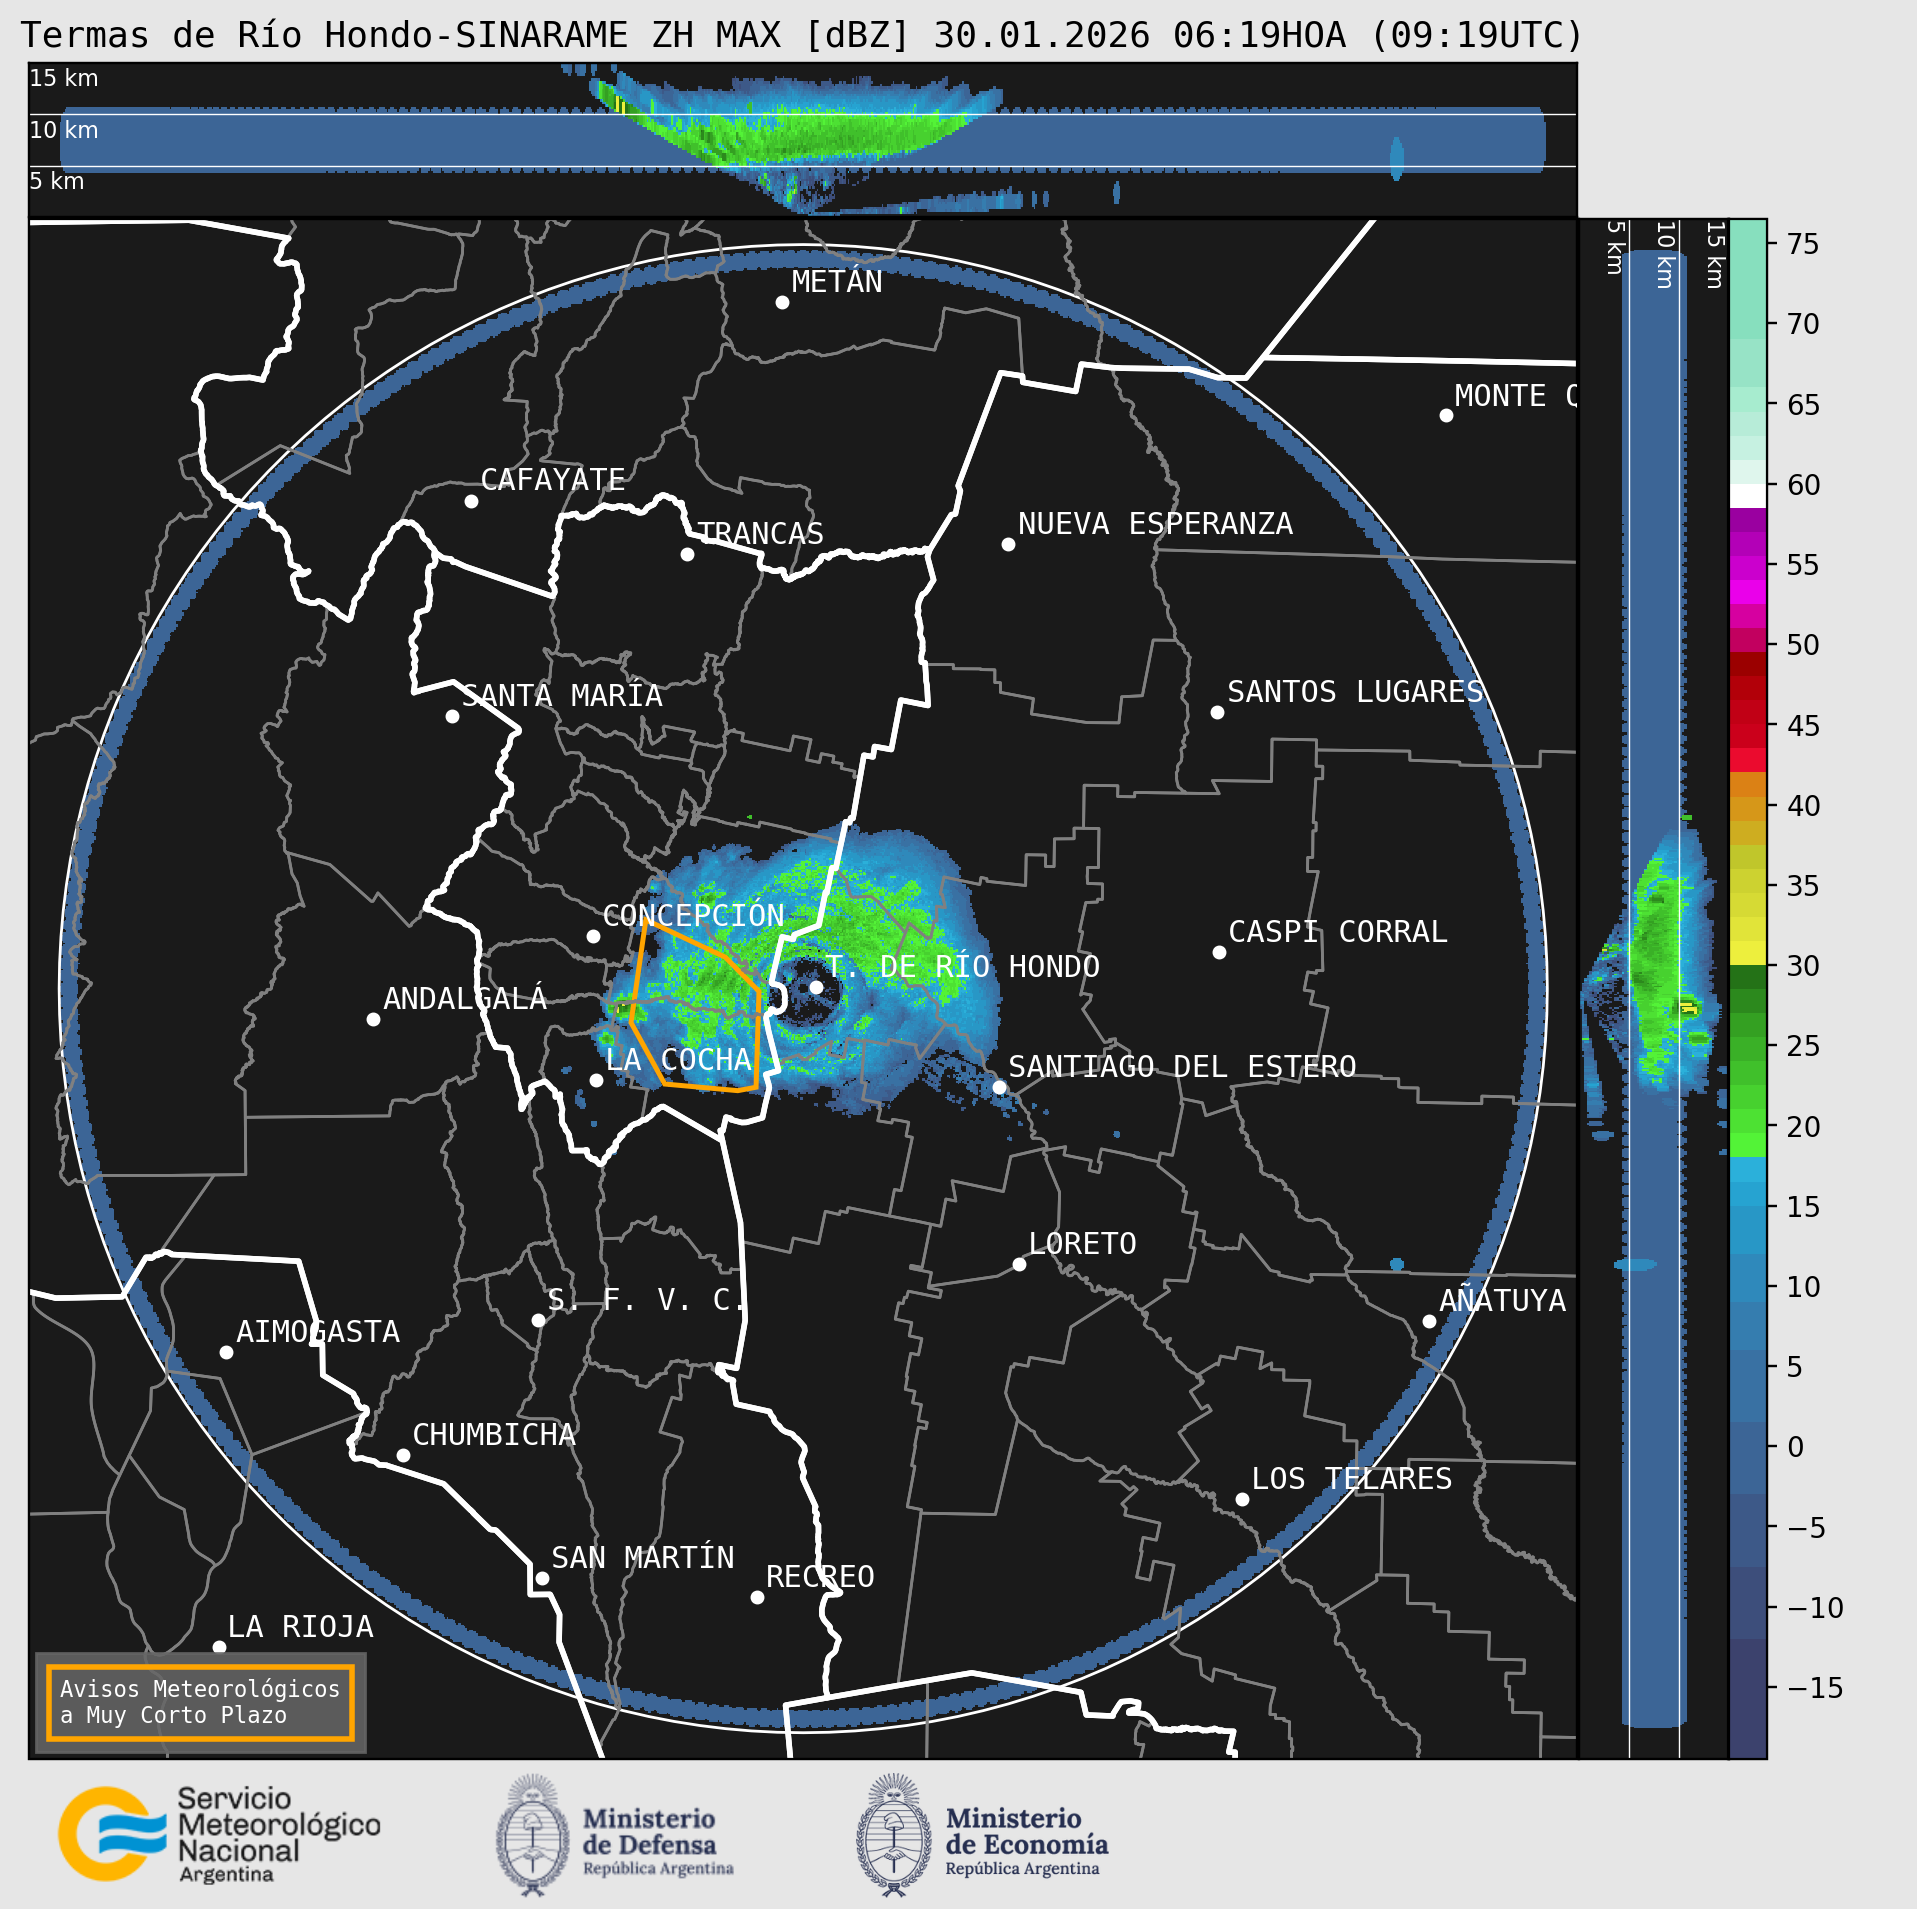Click the LOS TELARES label

(x=1352, y=1479)
